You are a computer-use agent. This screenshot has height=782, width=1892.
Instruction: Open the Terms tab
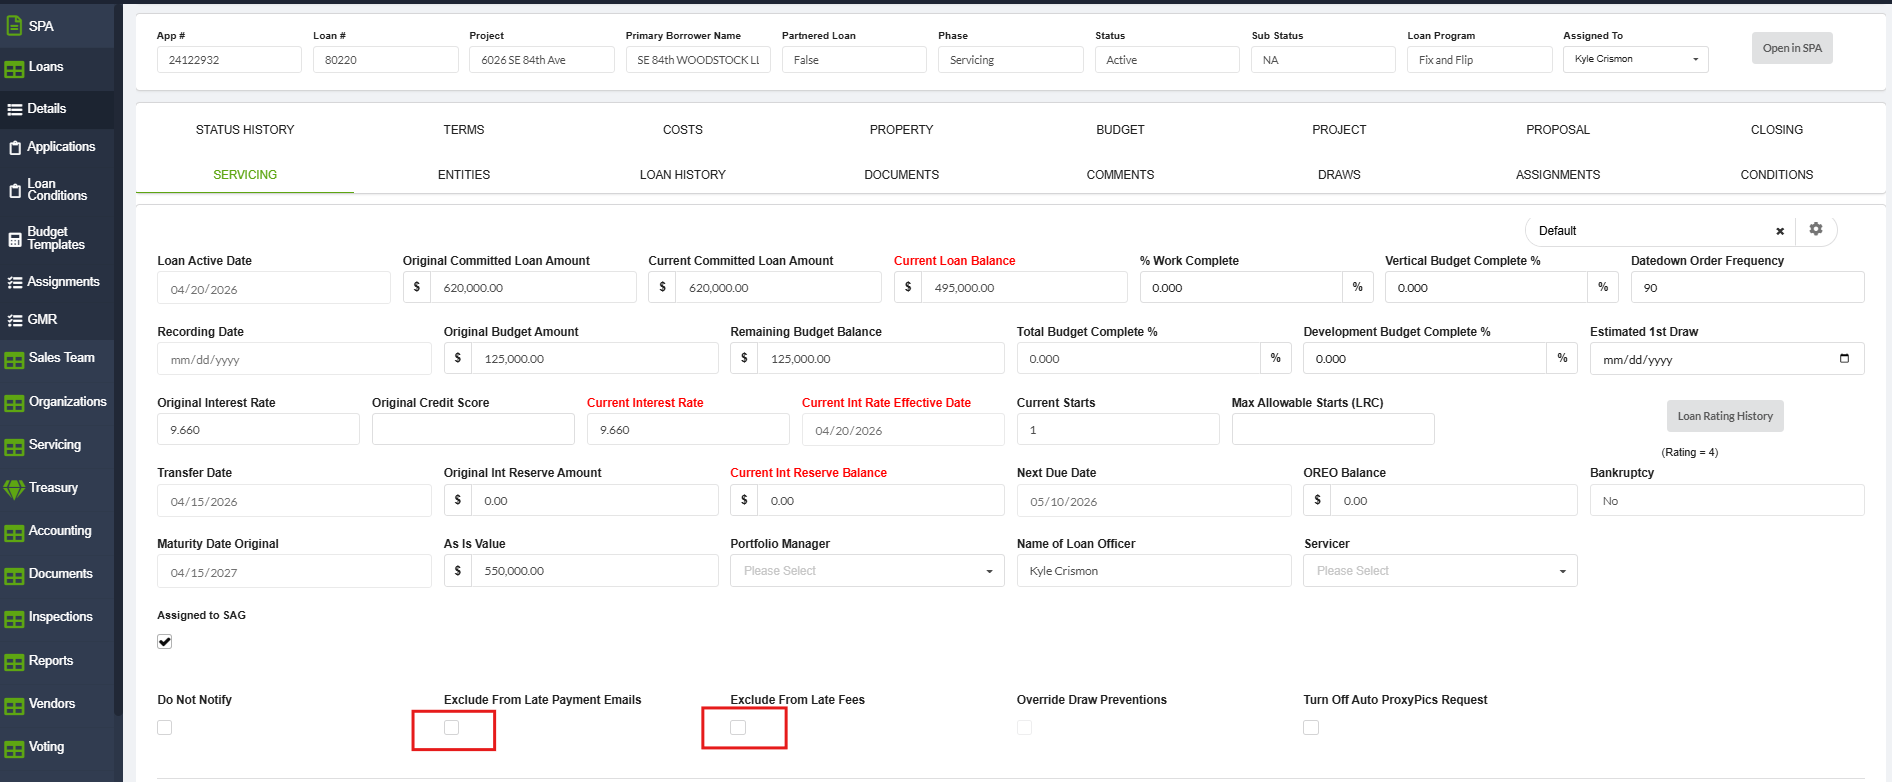coord(464,130)
